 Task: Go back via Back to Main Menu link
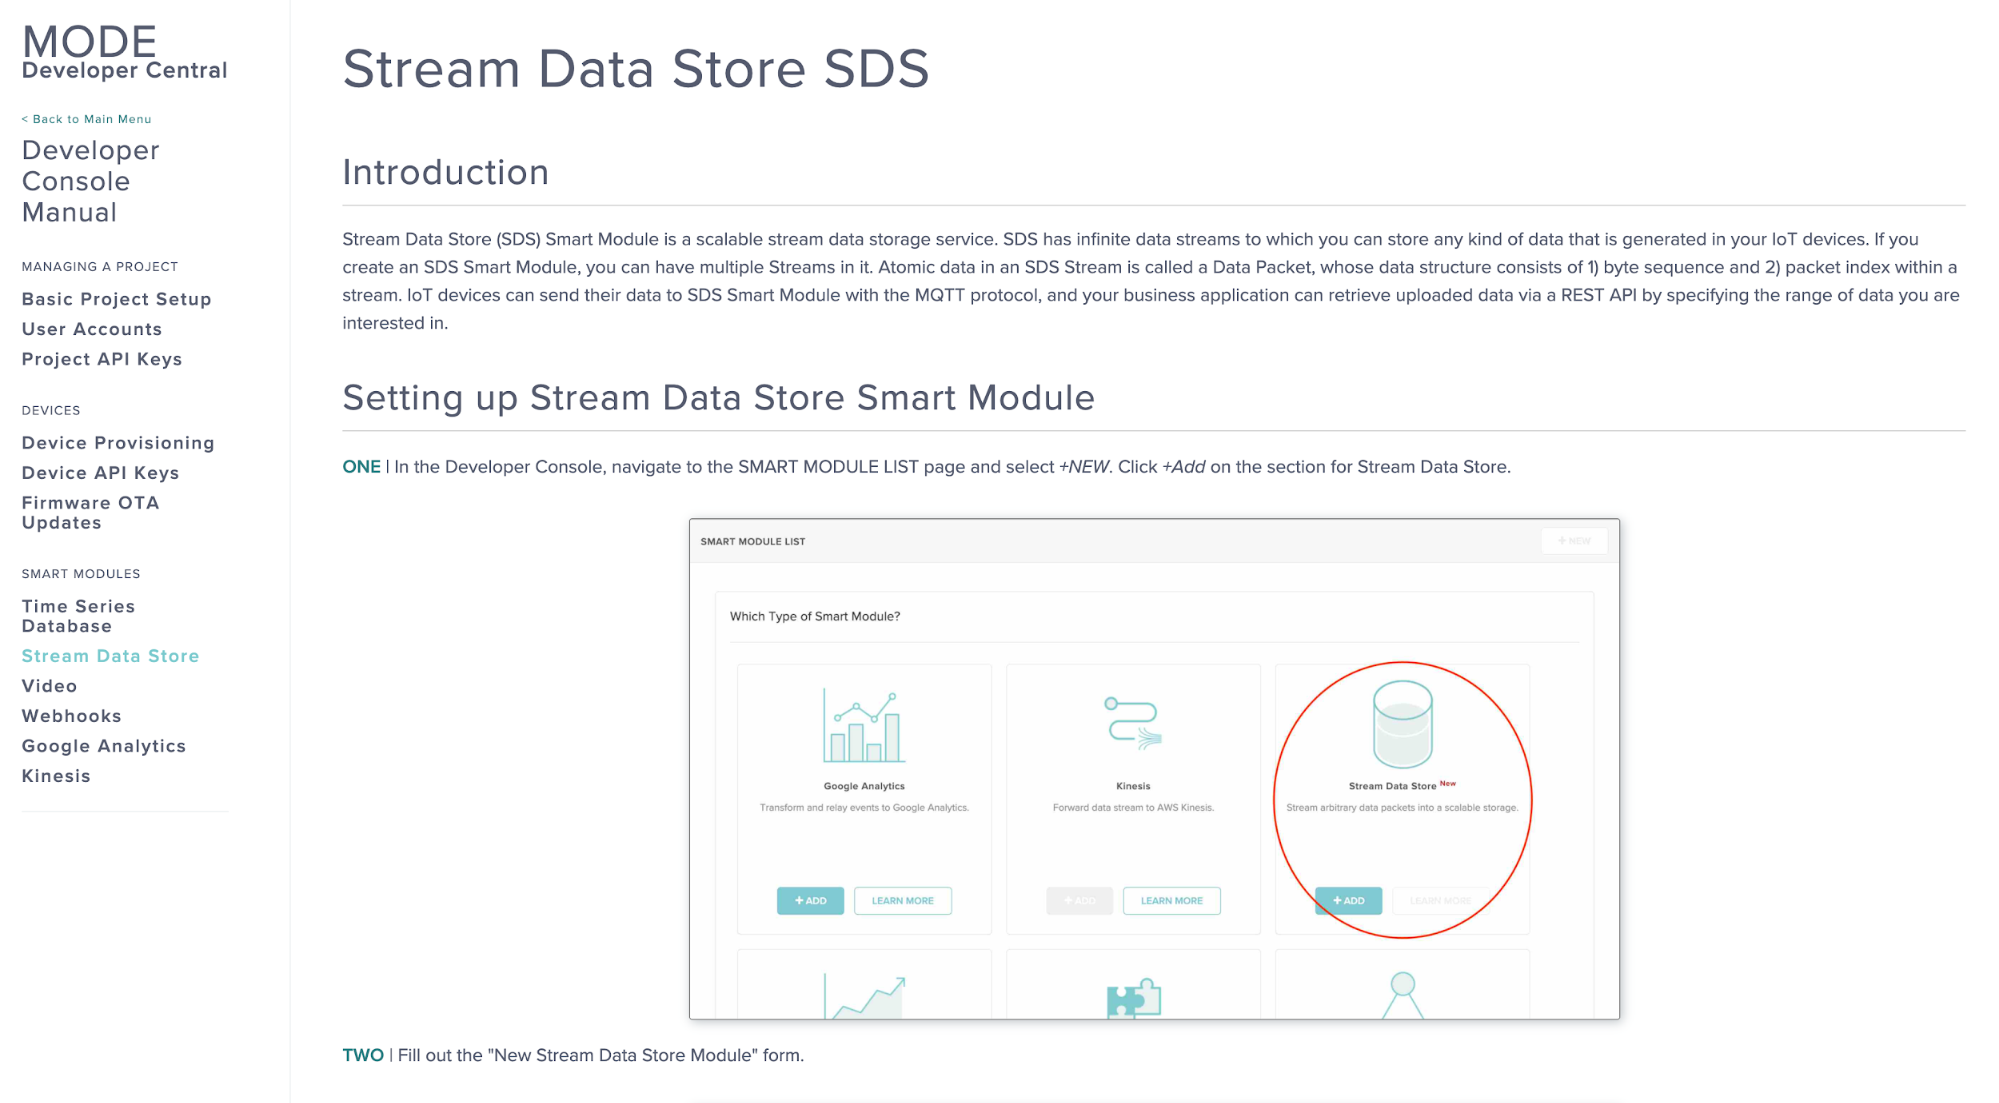tap(87, 119)
